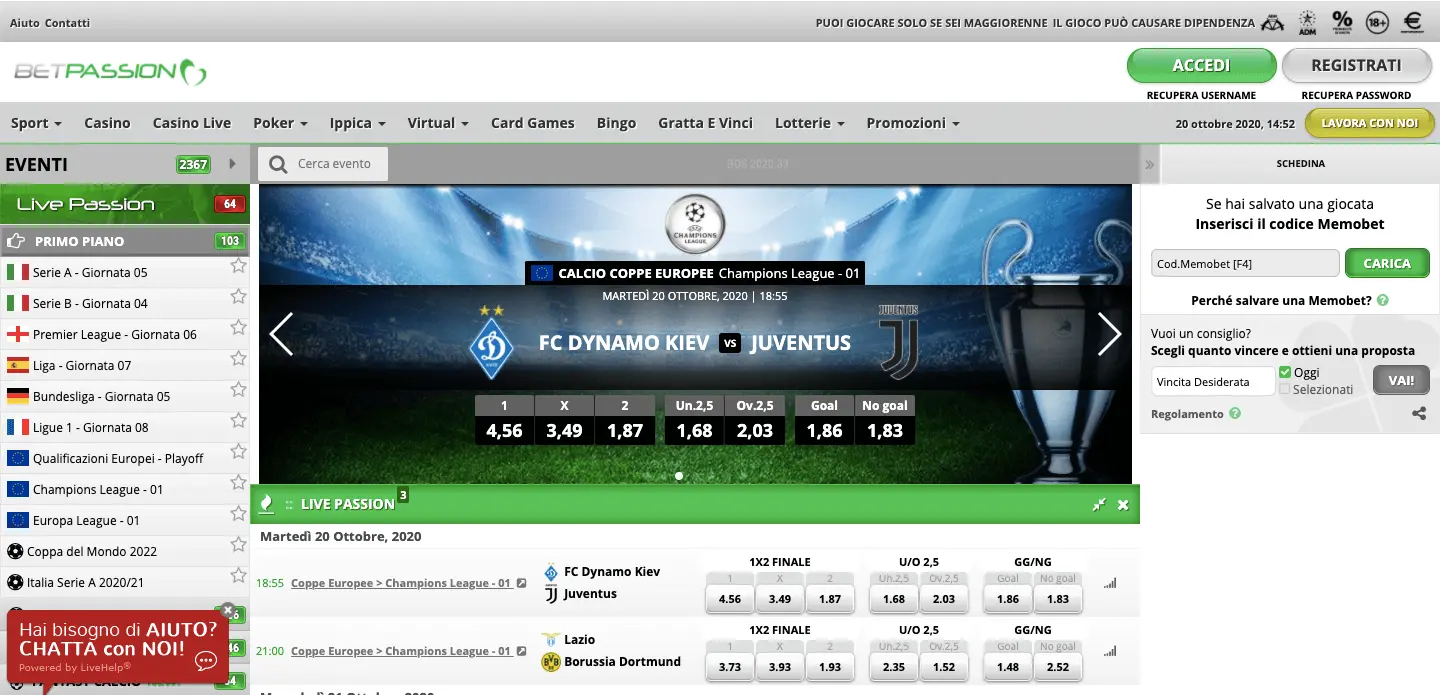Viewport: 1440px width, 695px height.
Task: Open the Bingo menu item
Action: tap(616, 123)
